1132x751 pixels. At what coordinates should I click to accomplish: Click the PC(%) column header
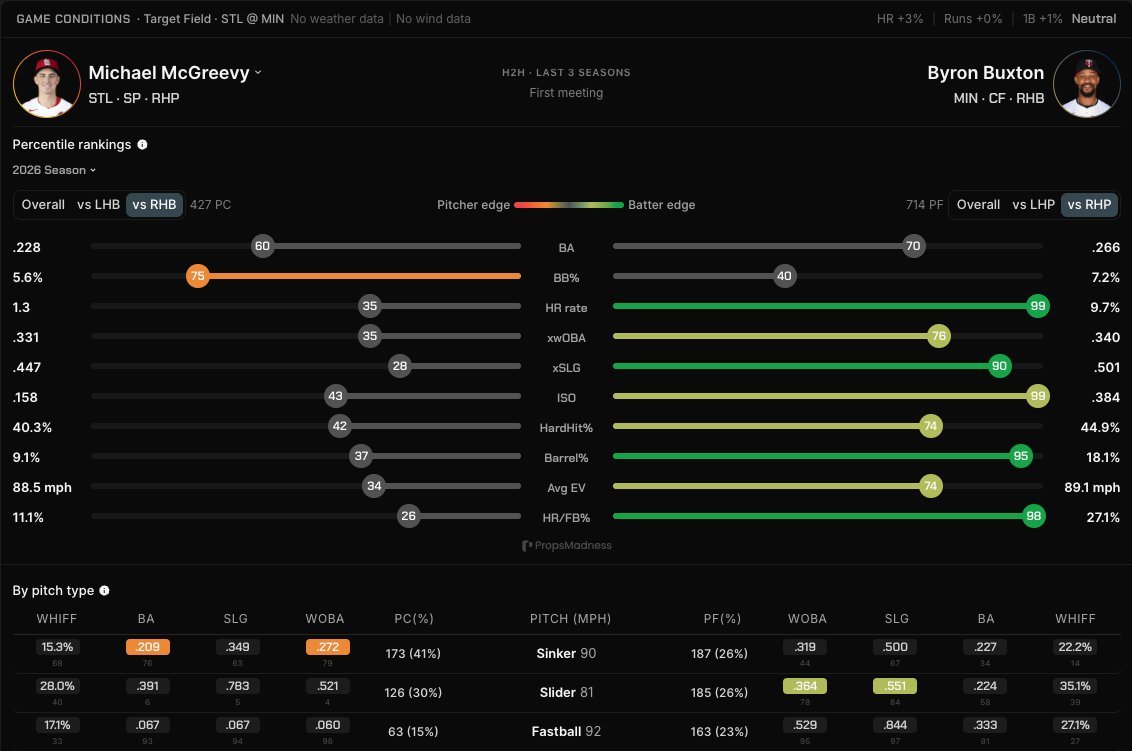tap(414, 619)
